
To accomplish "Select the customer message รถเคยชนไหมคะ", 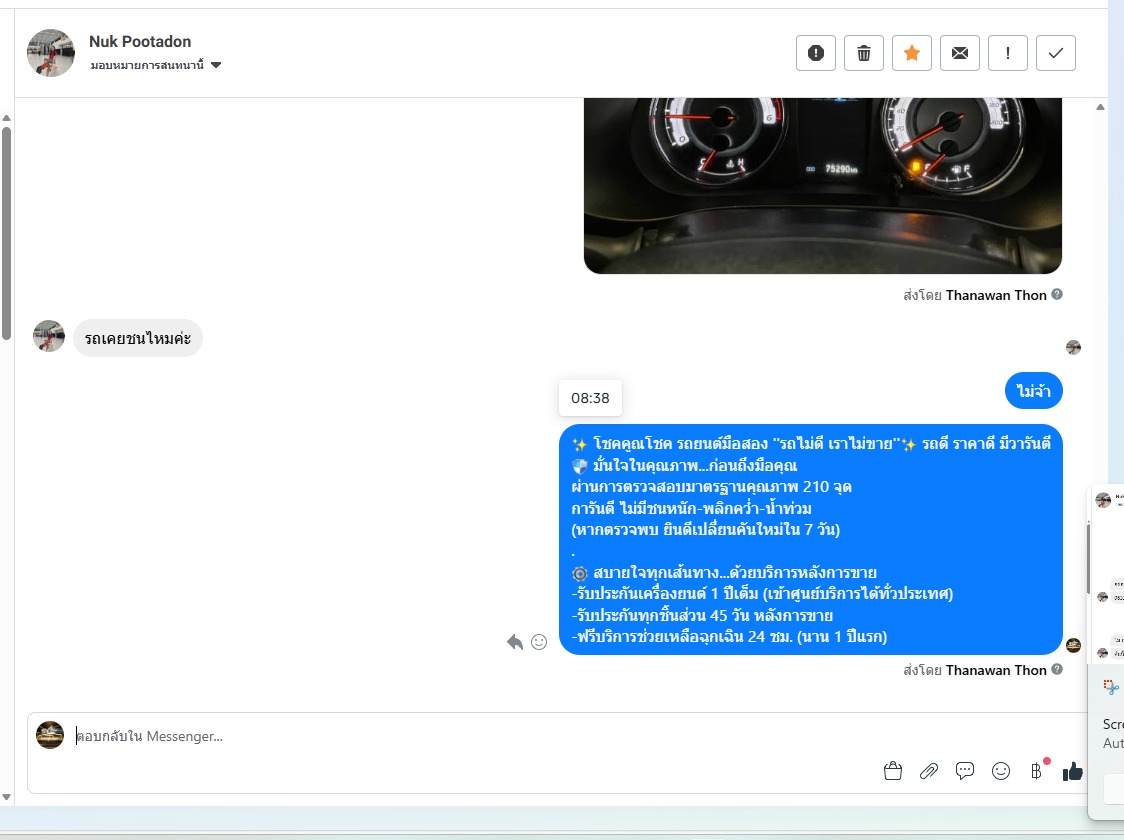I will click(x=138, y=338).
